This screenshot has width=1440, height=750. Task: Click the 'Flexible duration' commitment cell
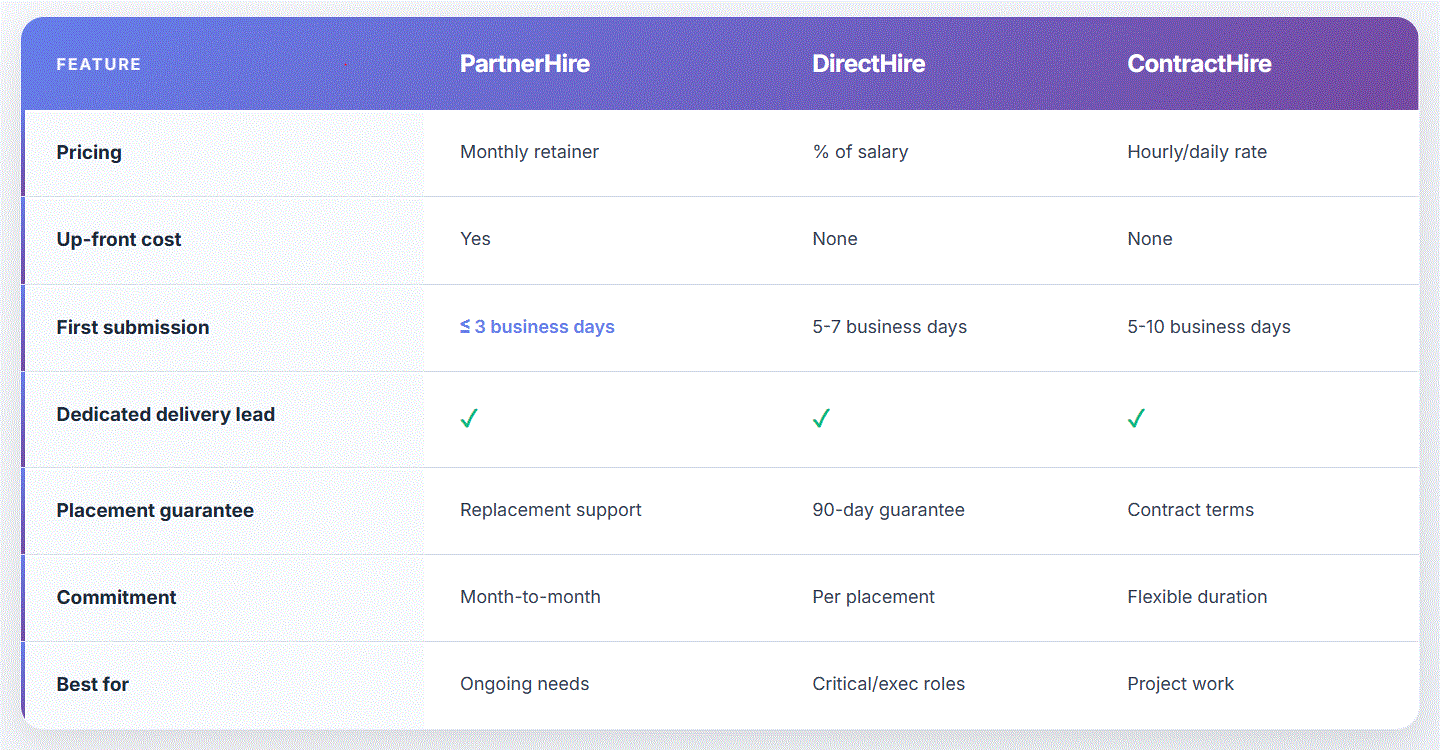(1197, 597)
